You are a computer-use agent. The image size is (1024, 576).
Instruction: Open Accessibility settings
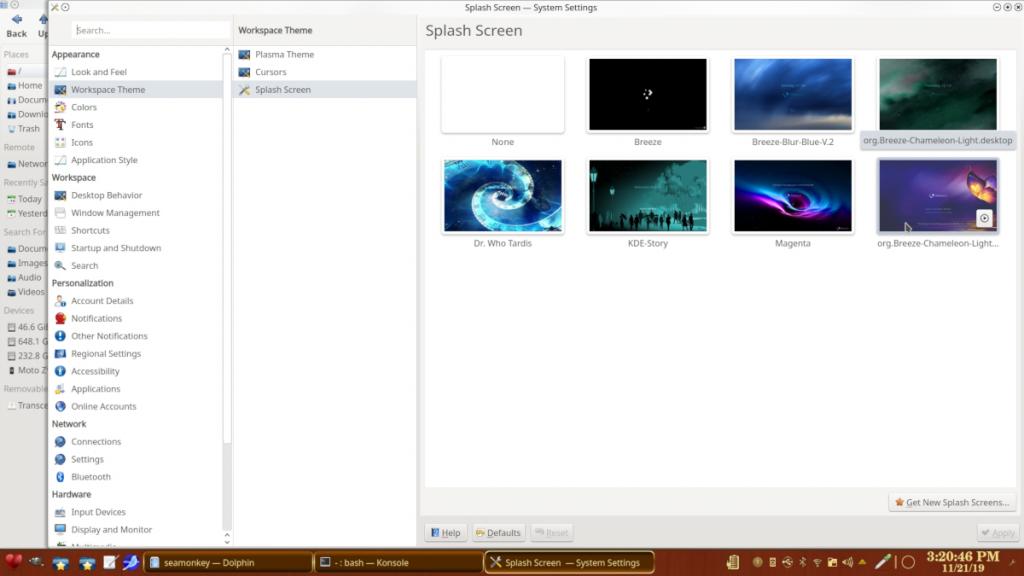click(95, 371)
